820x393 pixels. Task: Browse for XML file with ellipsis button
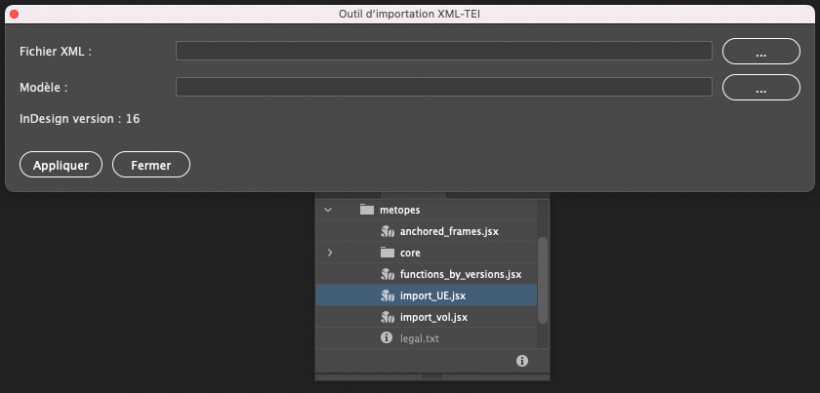(x=761, y=51)
